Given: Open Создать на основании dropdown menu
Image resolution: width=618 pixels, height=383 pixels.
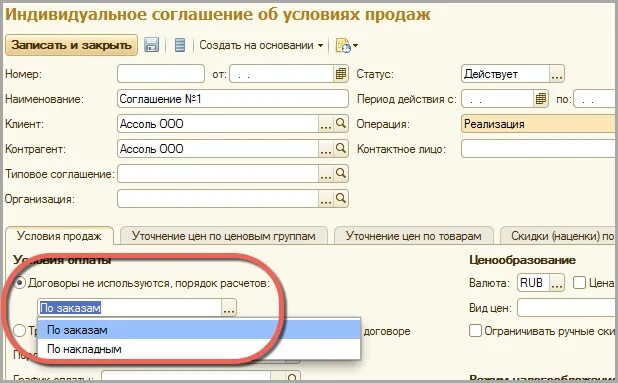Looking at the screenshot, I should (x=261, y=45).
